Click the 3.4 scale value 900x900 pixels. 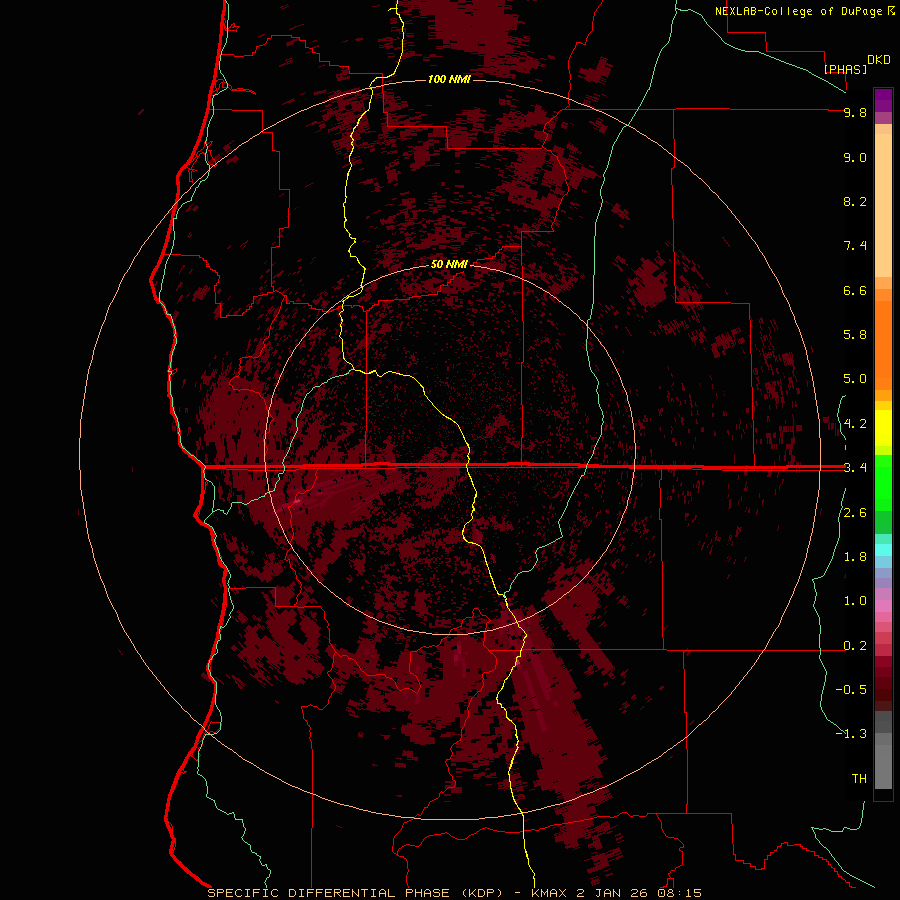[855, 468]
